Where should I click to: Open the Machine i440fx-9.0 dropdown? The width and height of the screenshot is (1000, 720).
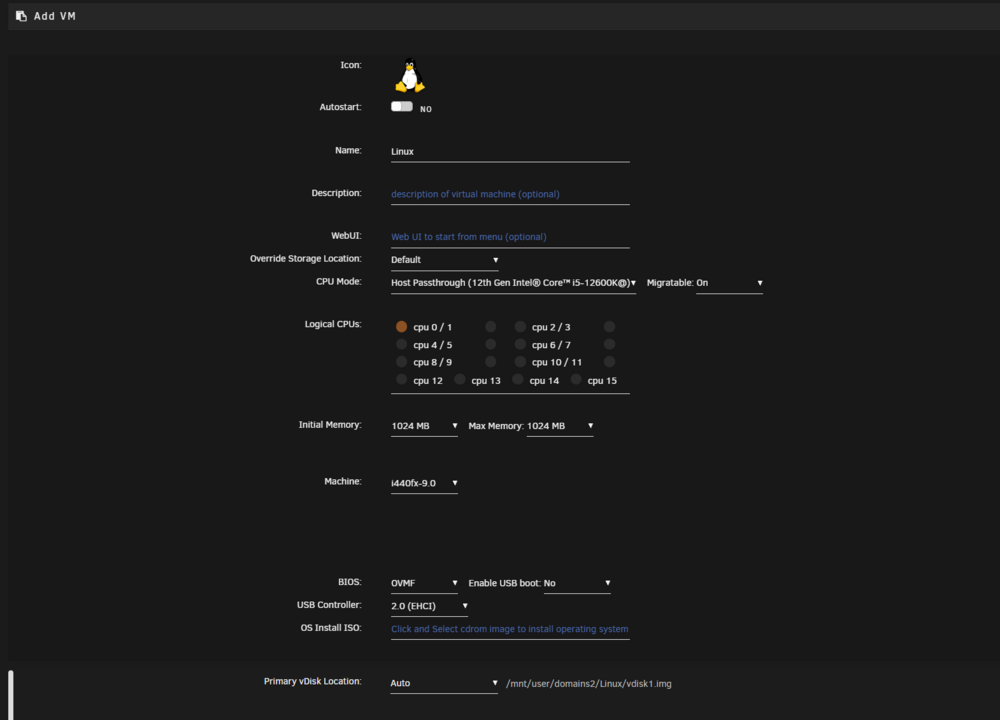(424, 483)
